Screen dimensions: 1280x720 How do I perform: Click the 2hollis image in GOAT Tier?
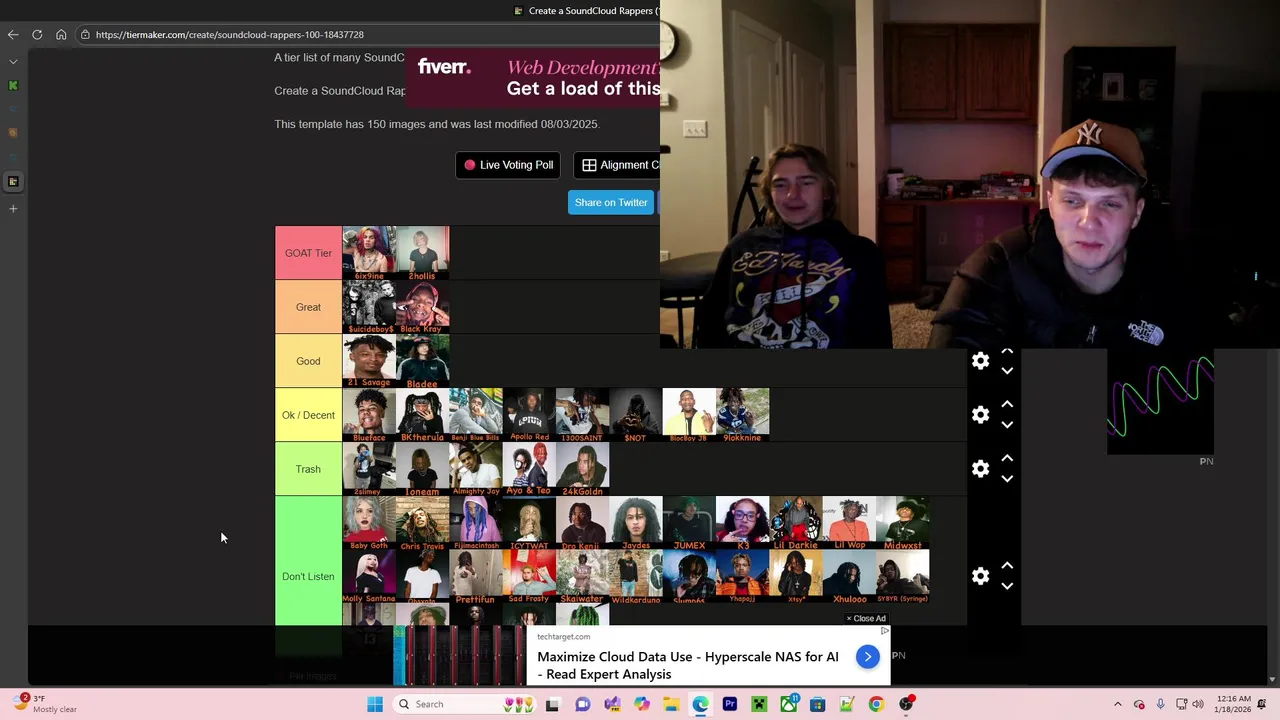(x=422, y=253)
